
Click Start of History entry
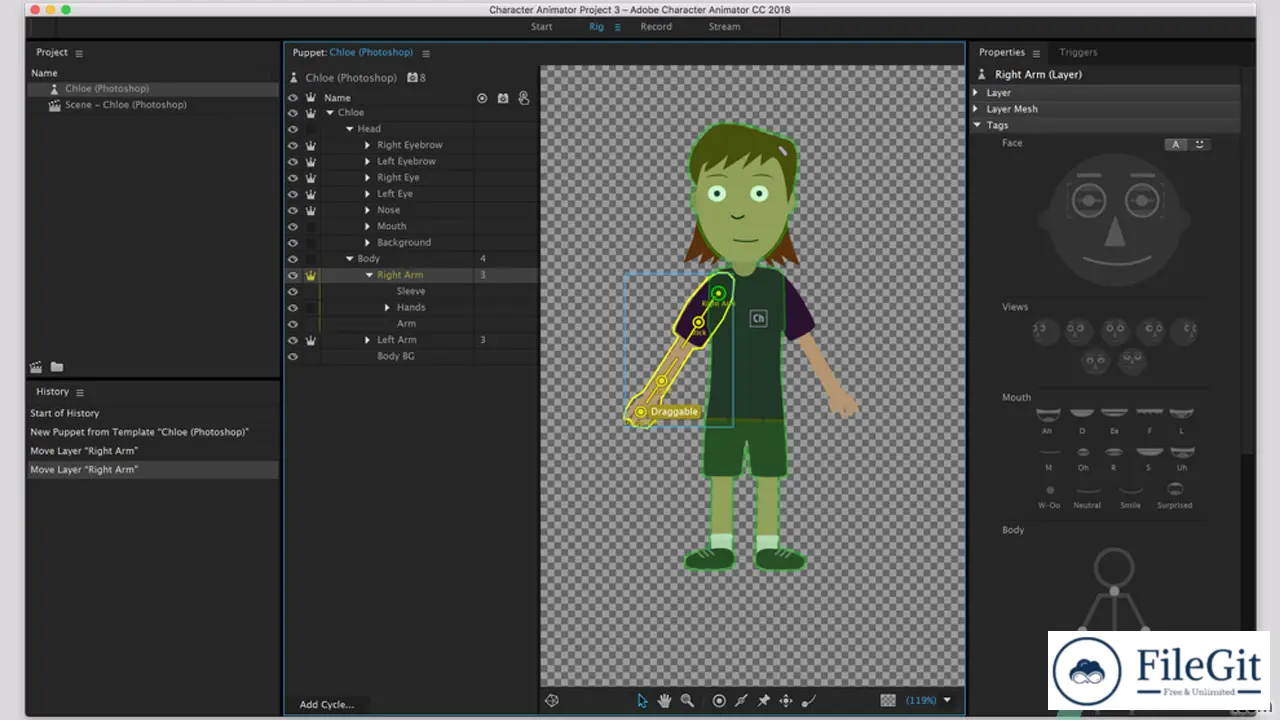pyautogui.click(x=65, y=413)
